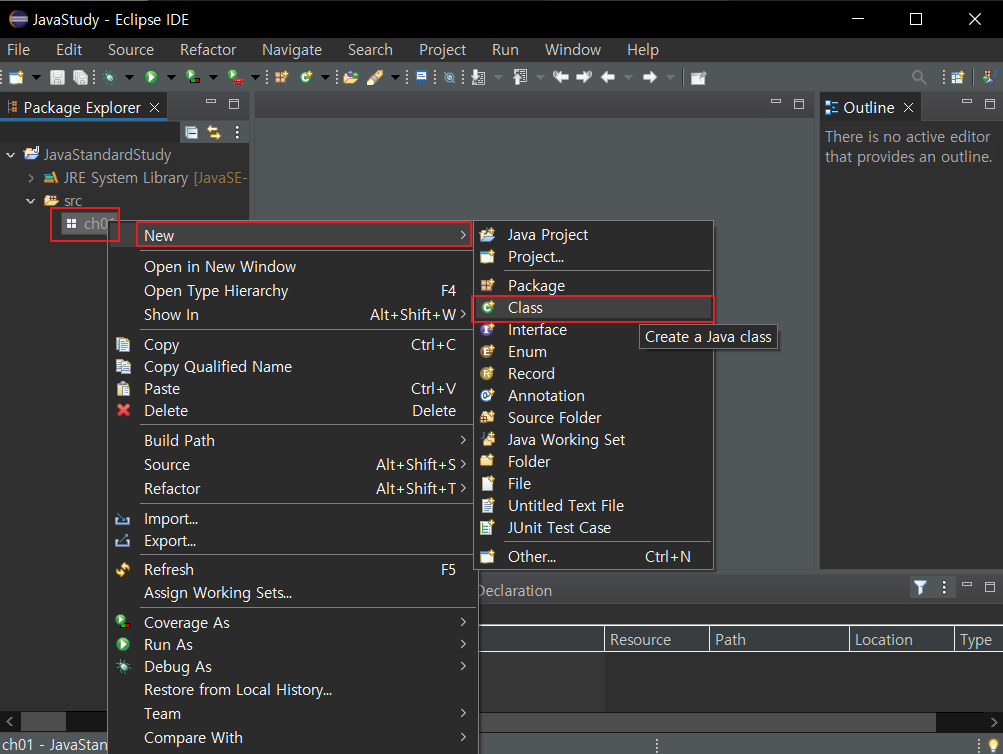
Task: Open the Window menu
Action: pos(573,50)
